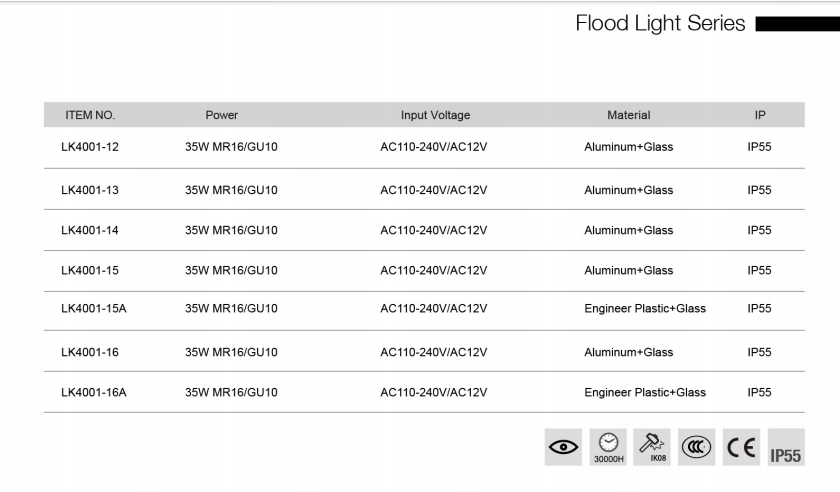The width and height of the screenshot is (840, 492).
Task: Click the CE certification mark icon
Action: pos(738,448)
